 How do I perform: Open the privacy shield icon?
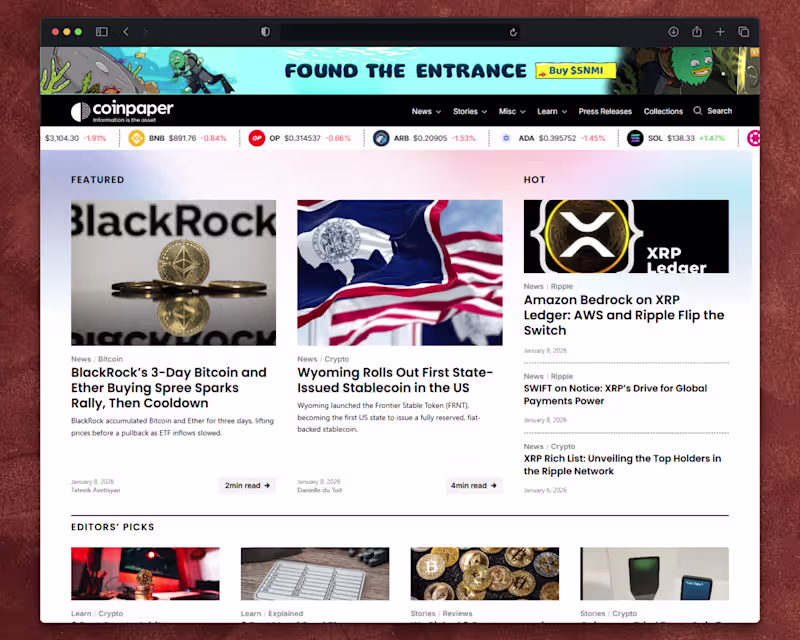point(265,32)
